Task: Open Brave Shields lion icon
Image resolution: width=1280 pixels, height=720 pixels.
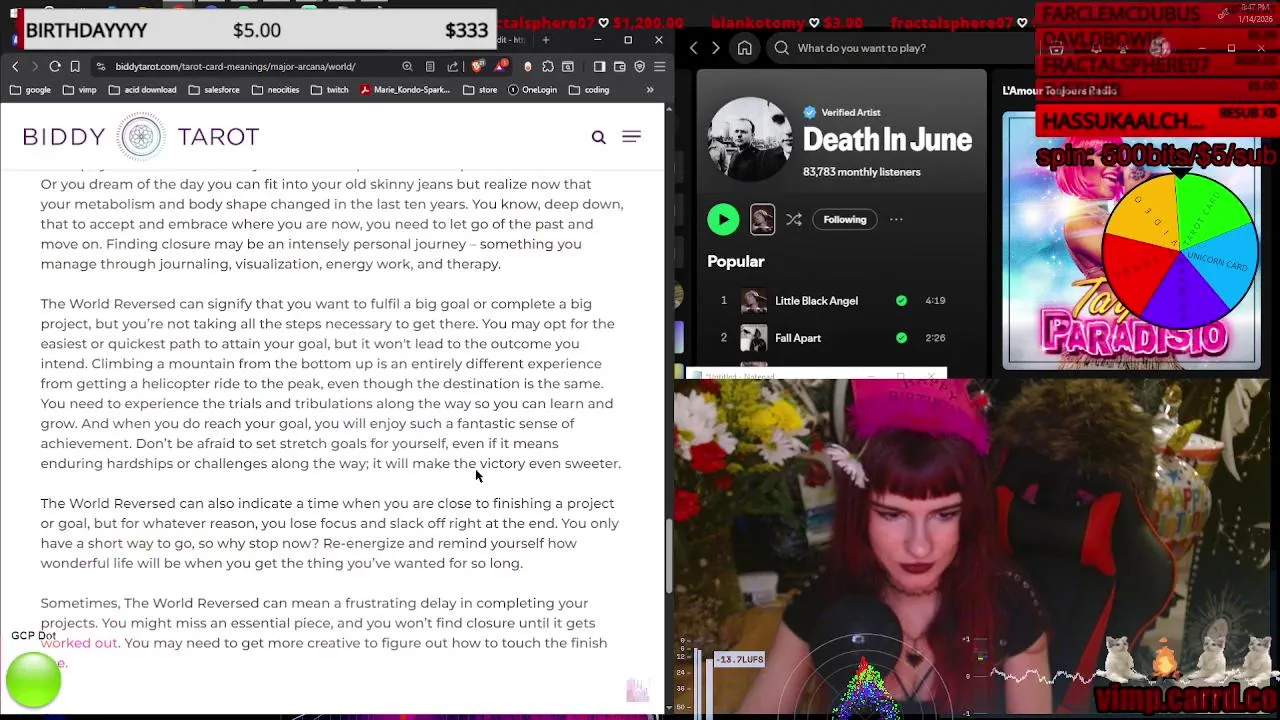Action: pyautogui.click(x=477, y=66)
